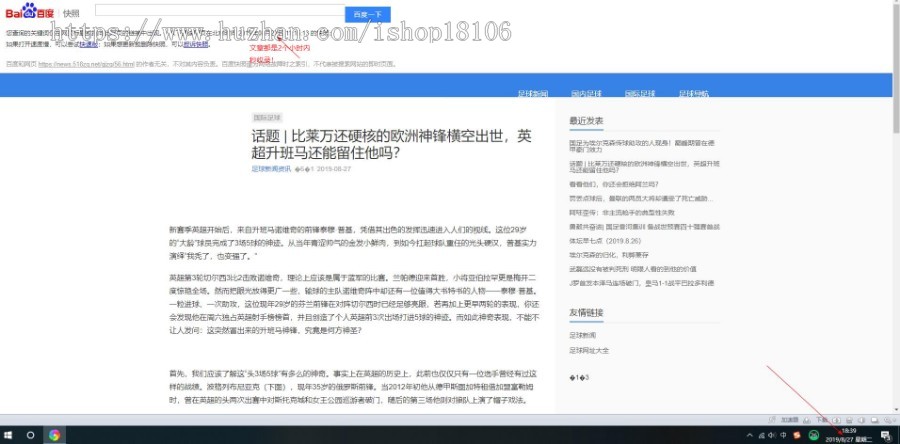This screenshot has height=444, width=900.
Task: Click the article headline about 比莱万
Action: [391, 145]
